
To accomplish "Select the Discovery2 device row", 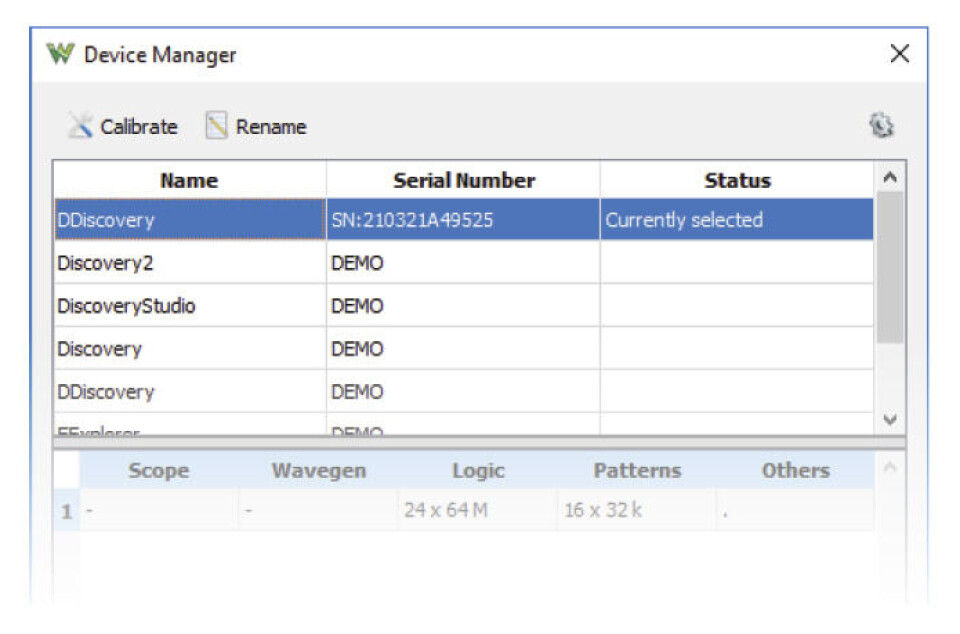I will (x=464, y=263).
